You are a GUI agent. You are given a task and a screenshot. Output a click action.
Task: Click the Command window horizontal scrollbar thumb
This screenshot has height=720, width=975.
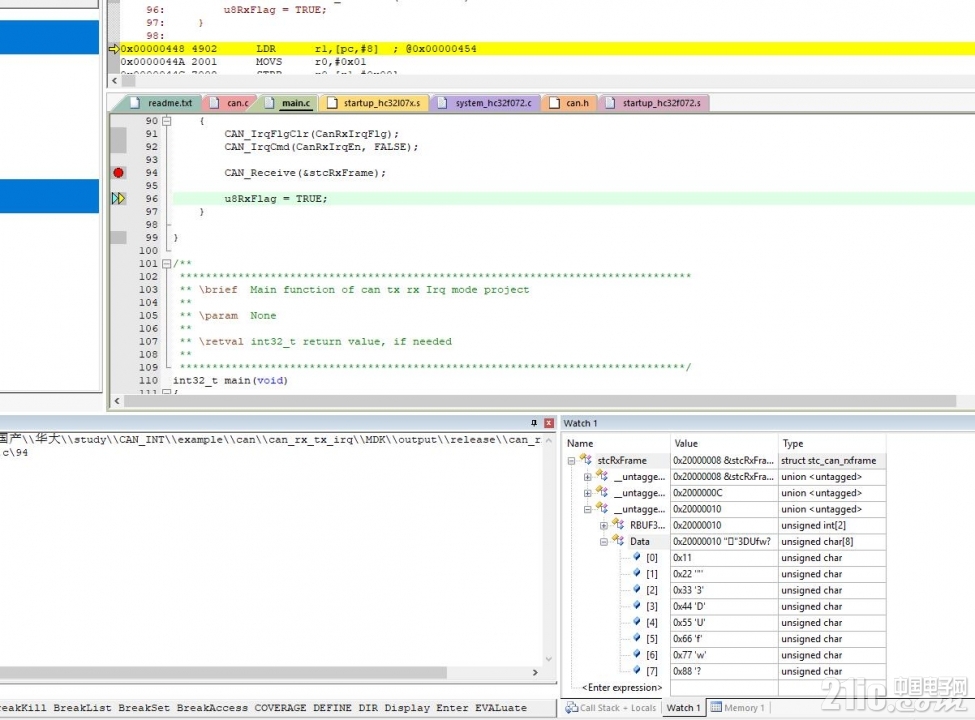pyautogui.click(x=223, y=672)
